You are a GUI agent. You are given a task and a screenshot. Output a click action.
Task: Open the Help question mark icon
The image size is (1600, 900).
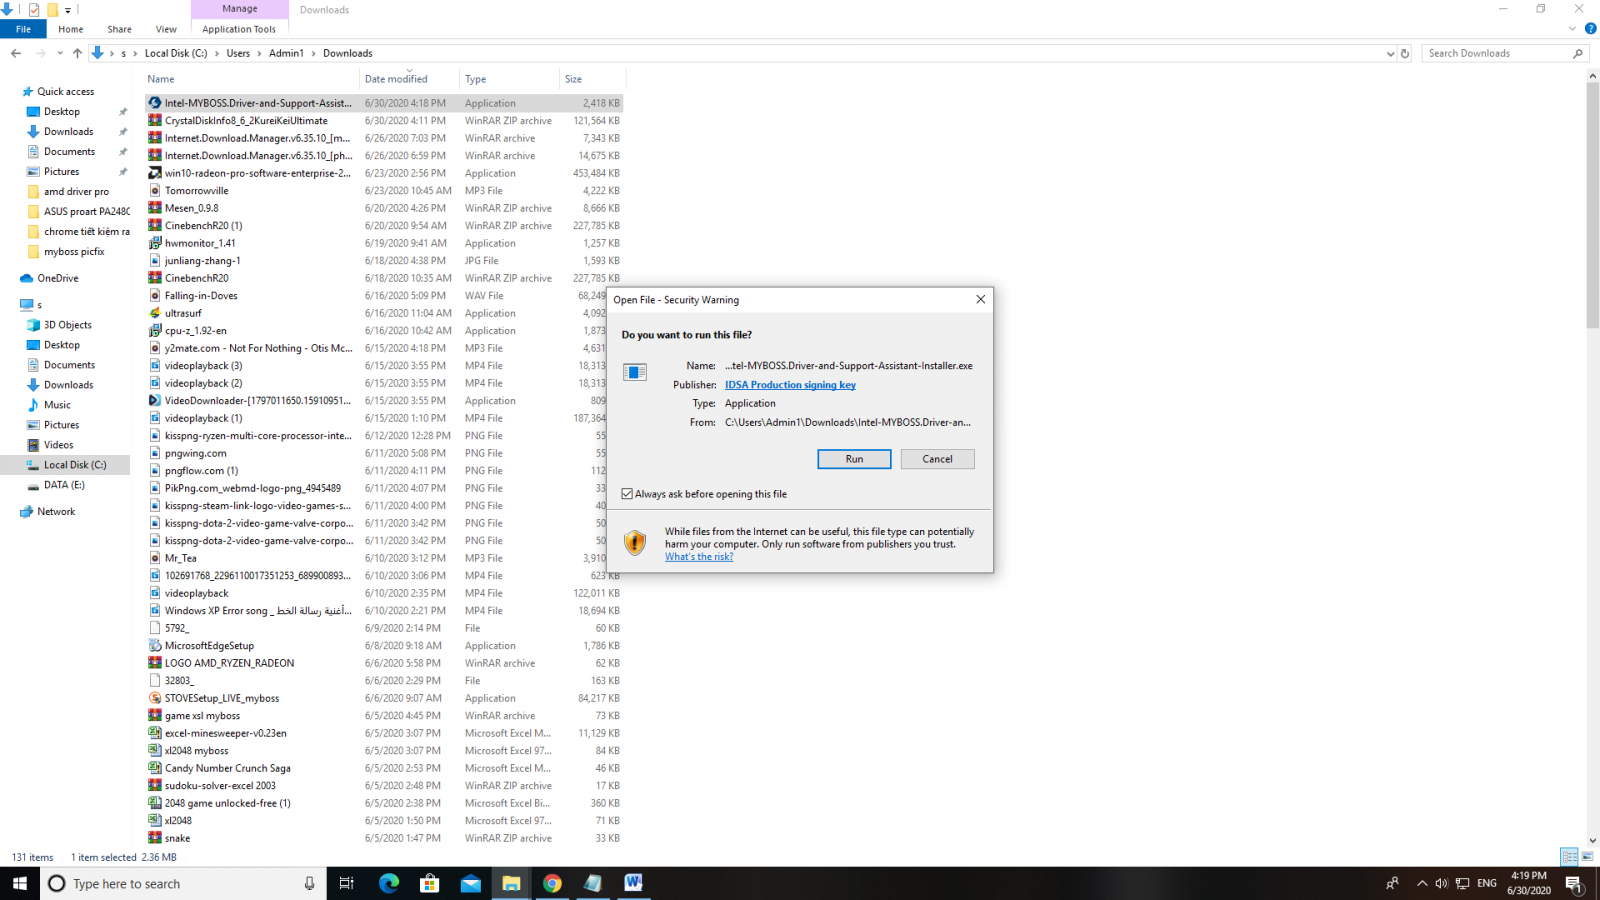point(1590,29)
